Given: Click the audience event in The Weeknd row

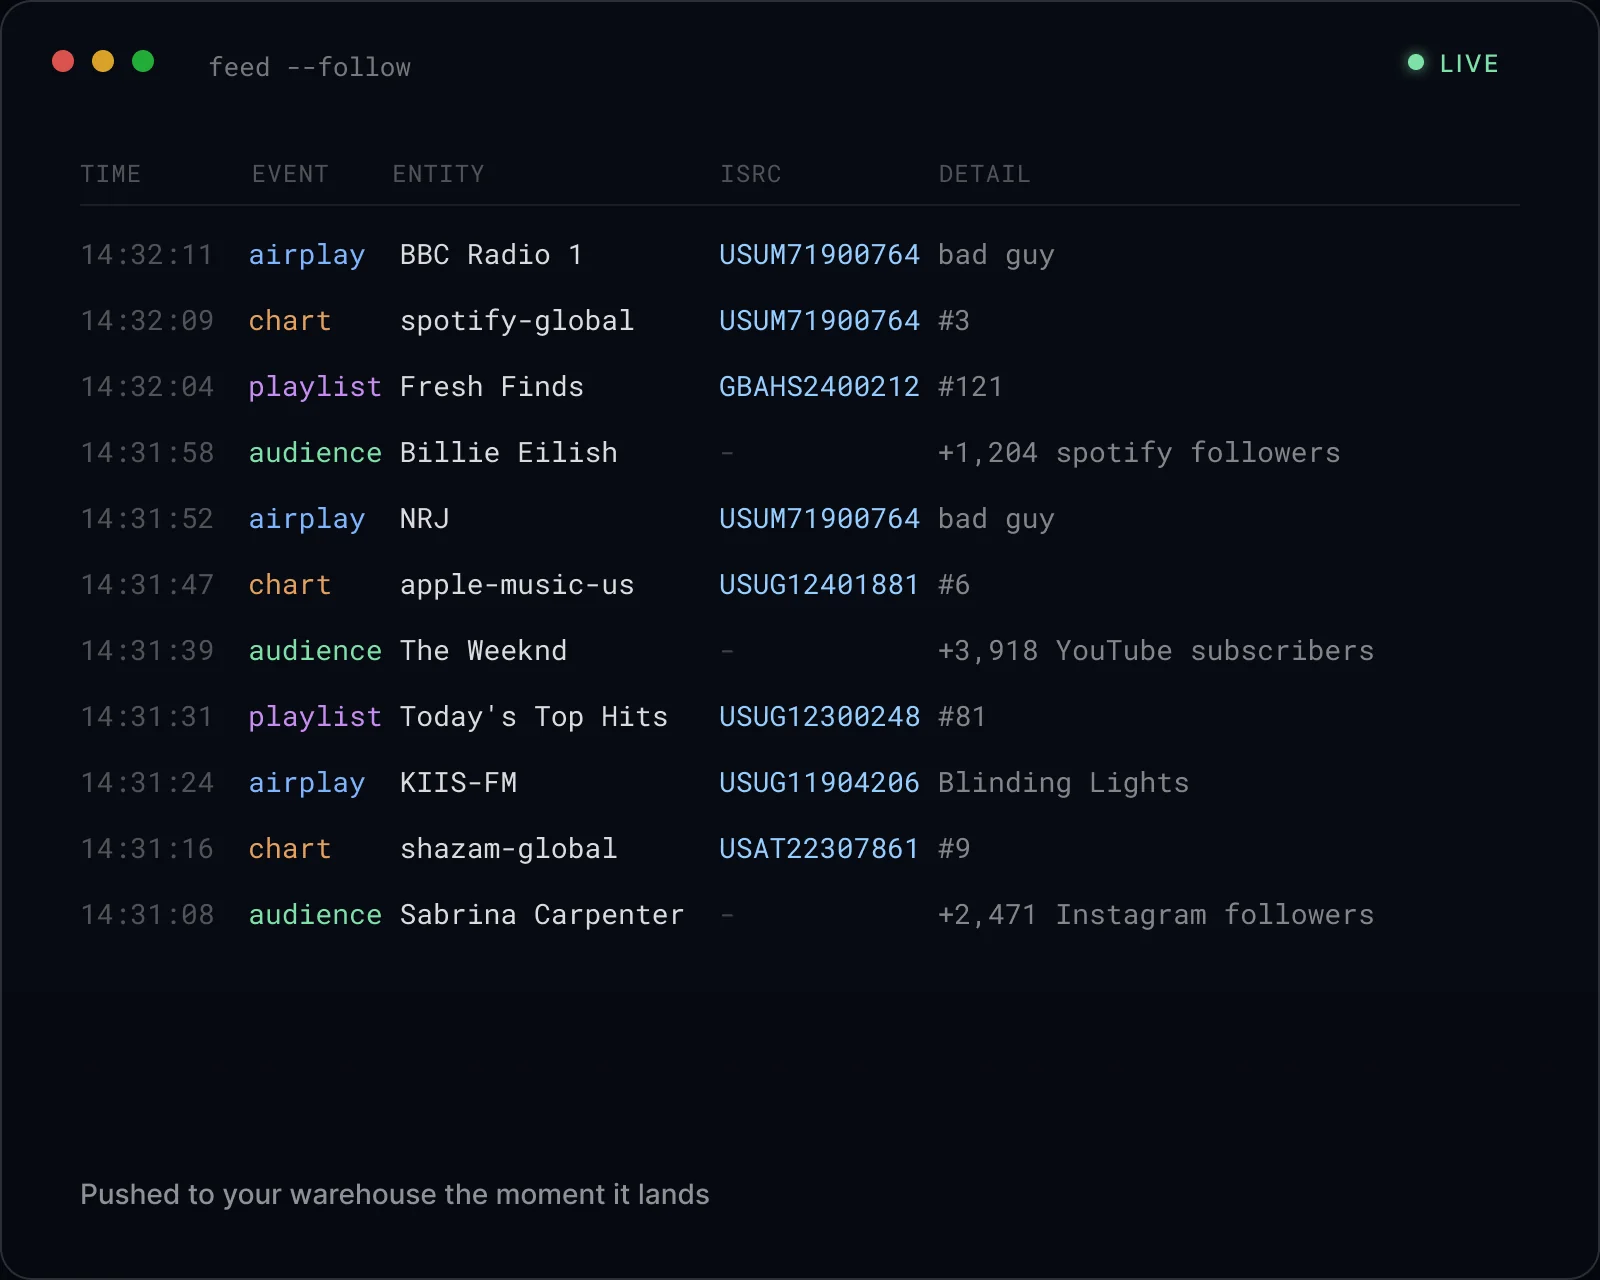Looking at the screenshot, I should [x=315, y=651].
